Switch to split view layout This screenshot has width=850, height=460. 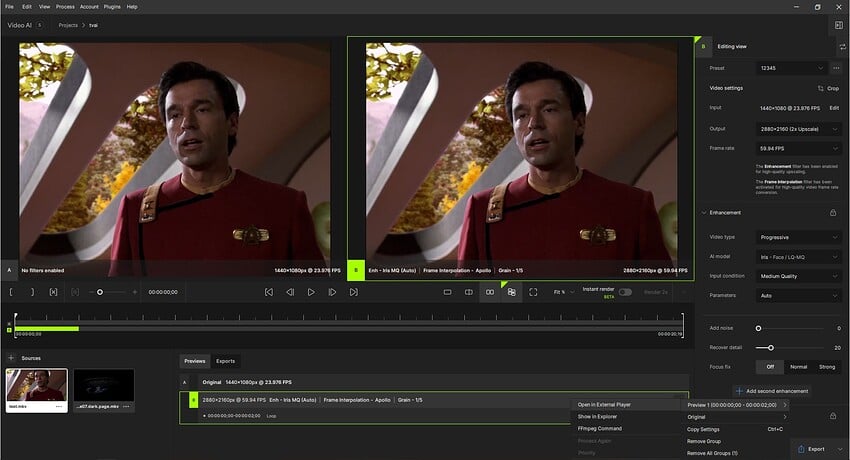(469, 292)
